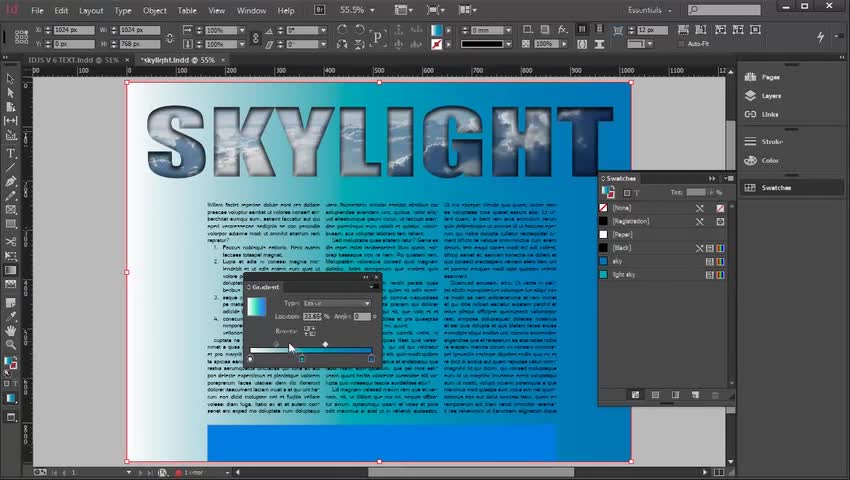Select formatting affects text T button
The width and height of the screenshot is (850, 480).
point(638,193)
